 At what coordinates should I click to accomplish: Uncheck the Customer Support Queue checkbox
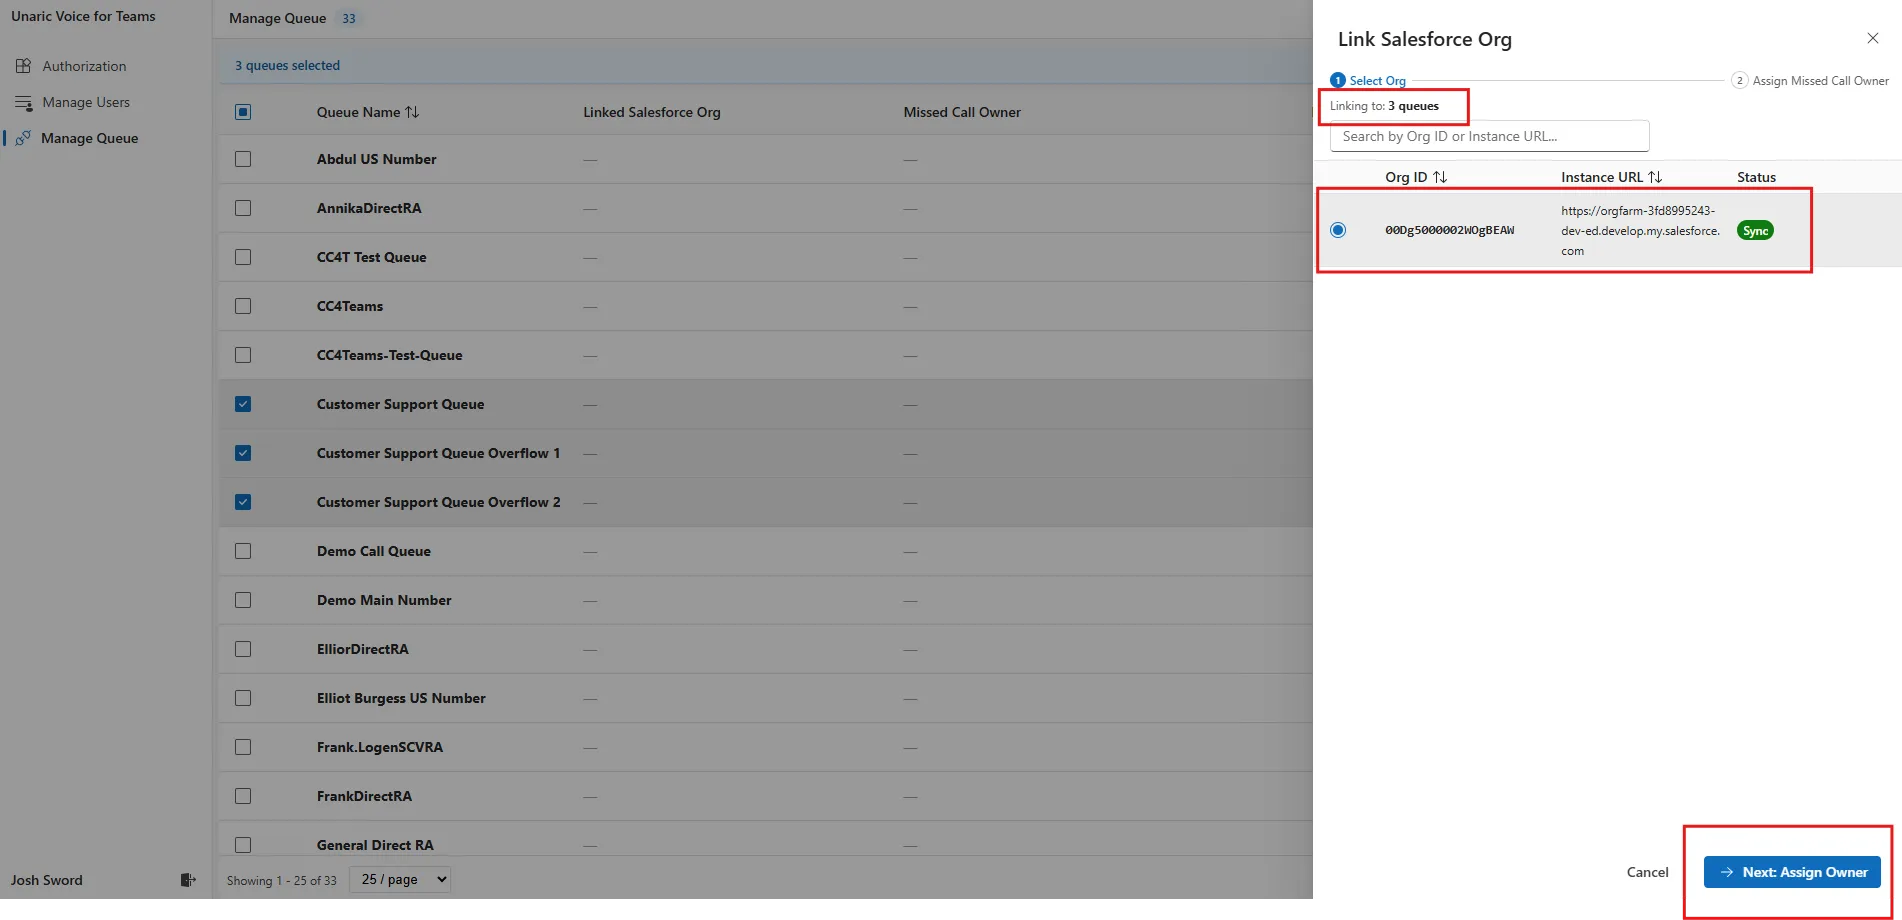(x=243, y=404)
